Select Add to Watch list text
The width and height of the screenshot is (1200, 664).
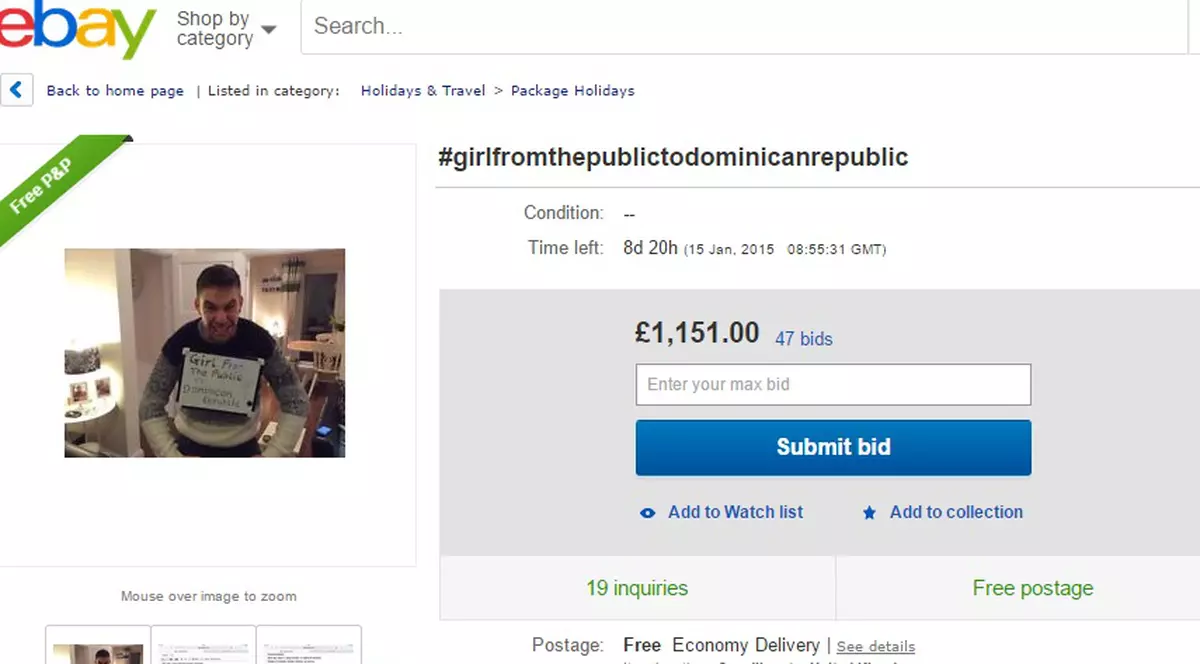(735, 512)
